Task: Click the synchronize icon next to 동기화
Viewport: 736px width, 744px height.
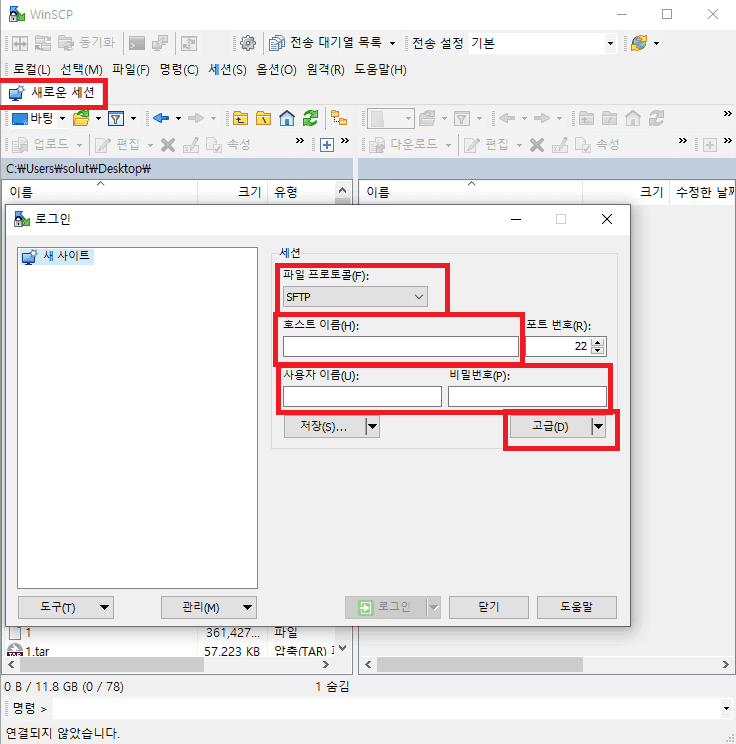Action: [66, 43]
